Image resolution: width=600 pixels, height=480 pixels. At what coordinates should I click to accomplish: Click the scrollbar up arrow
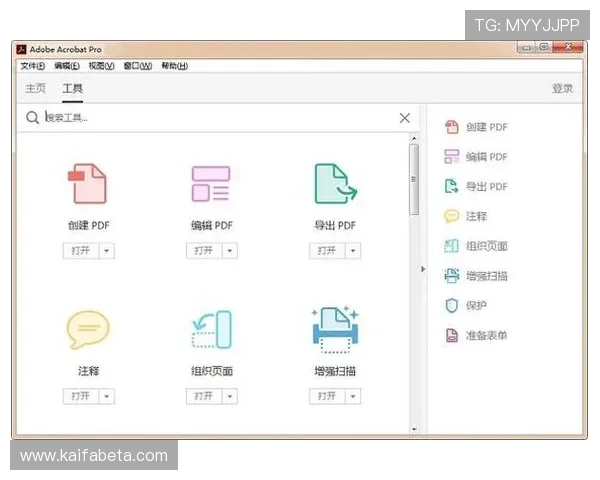(x=414, y=138)
